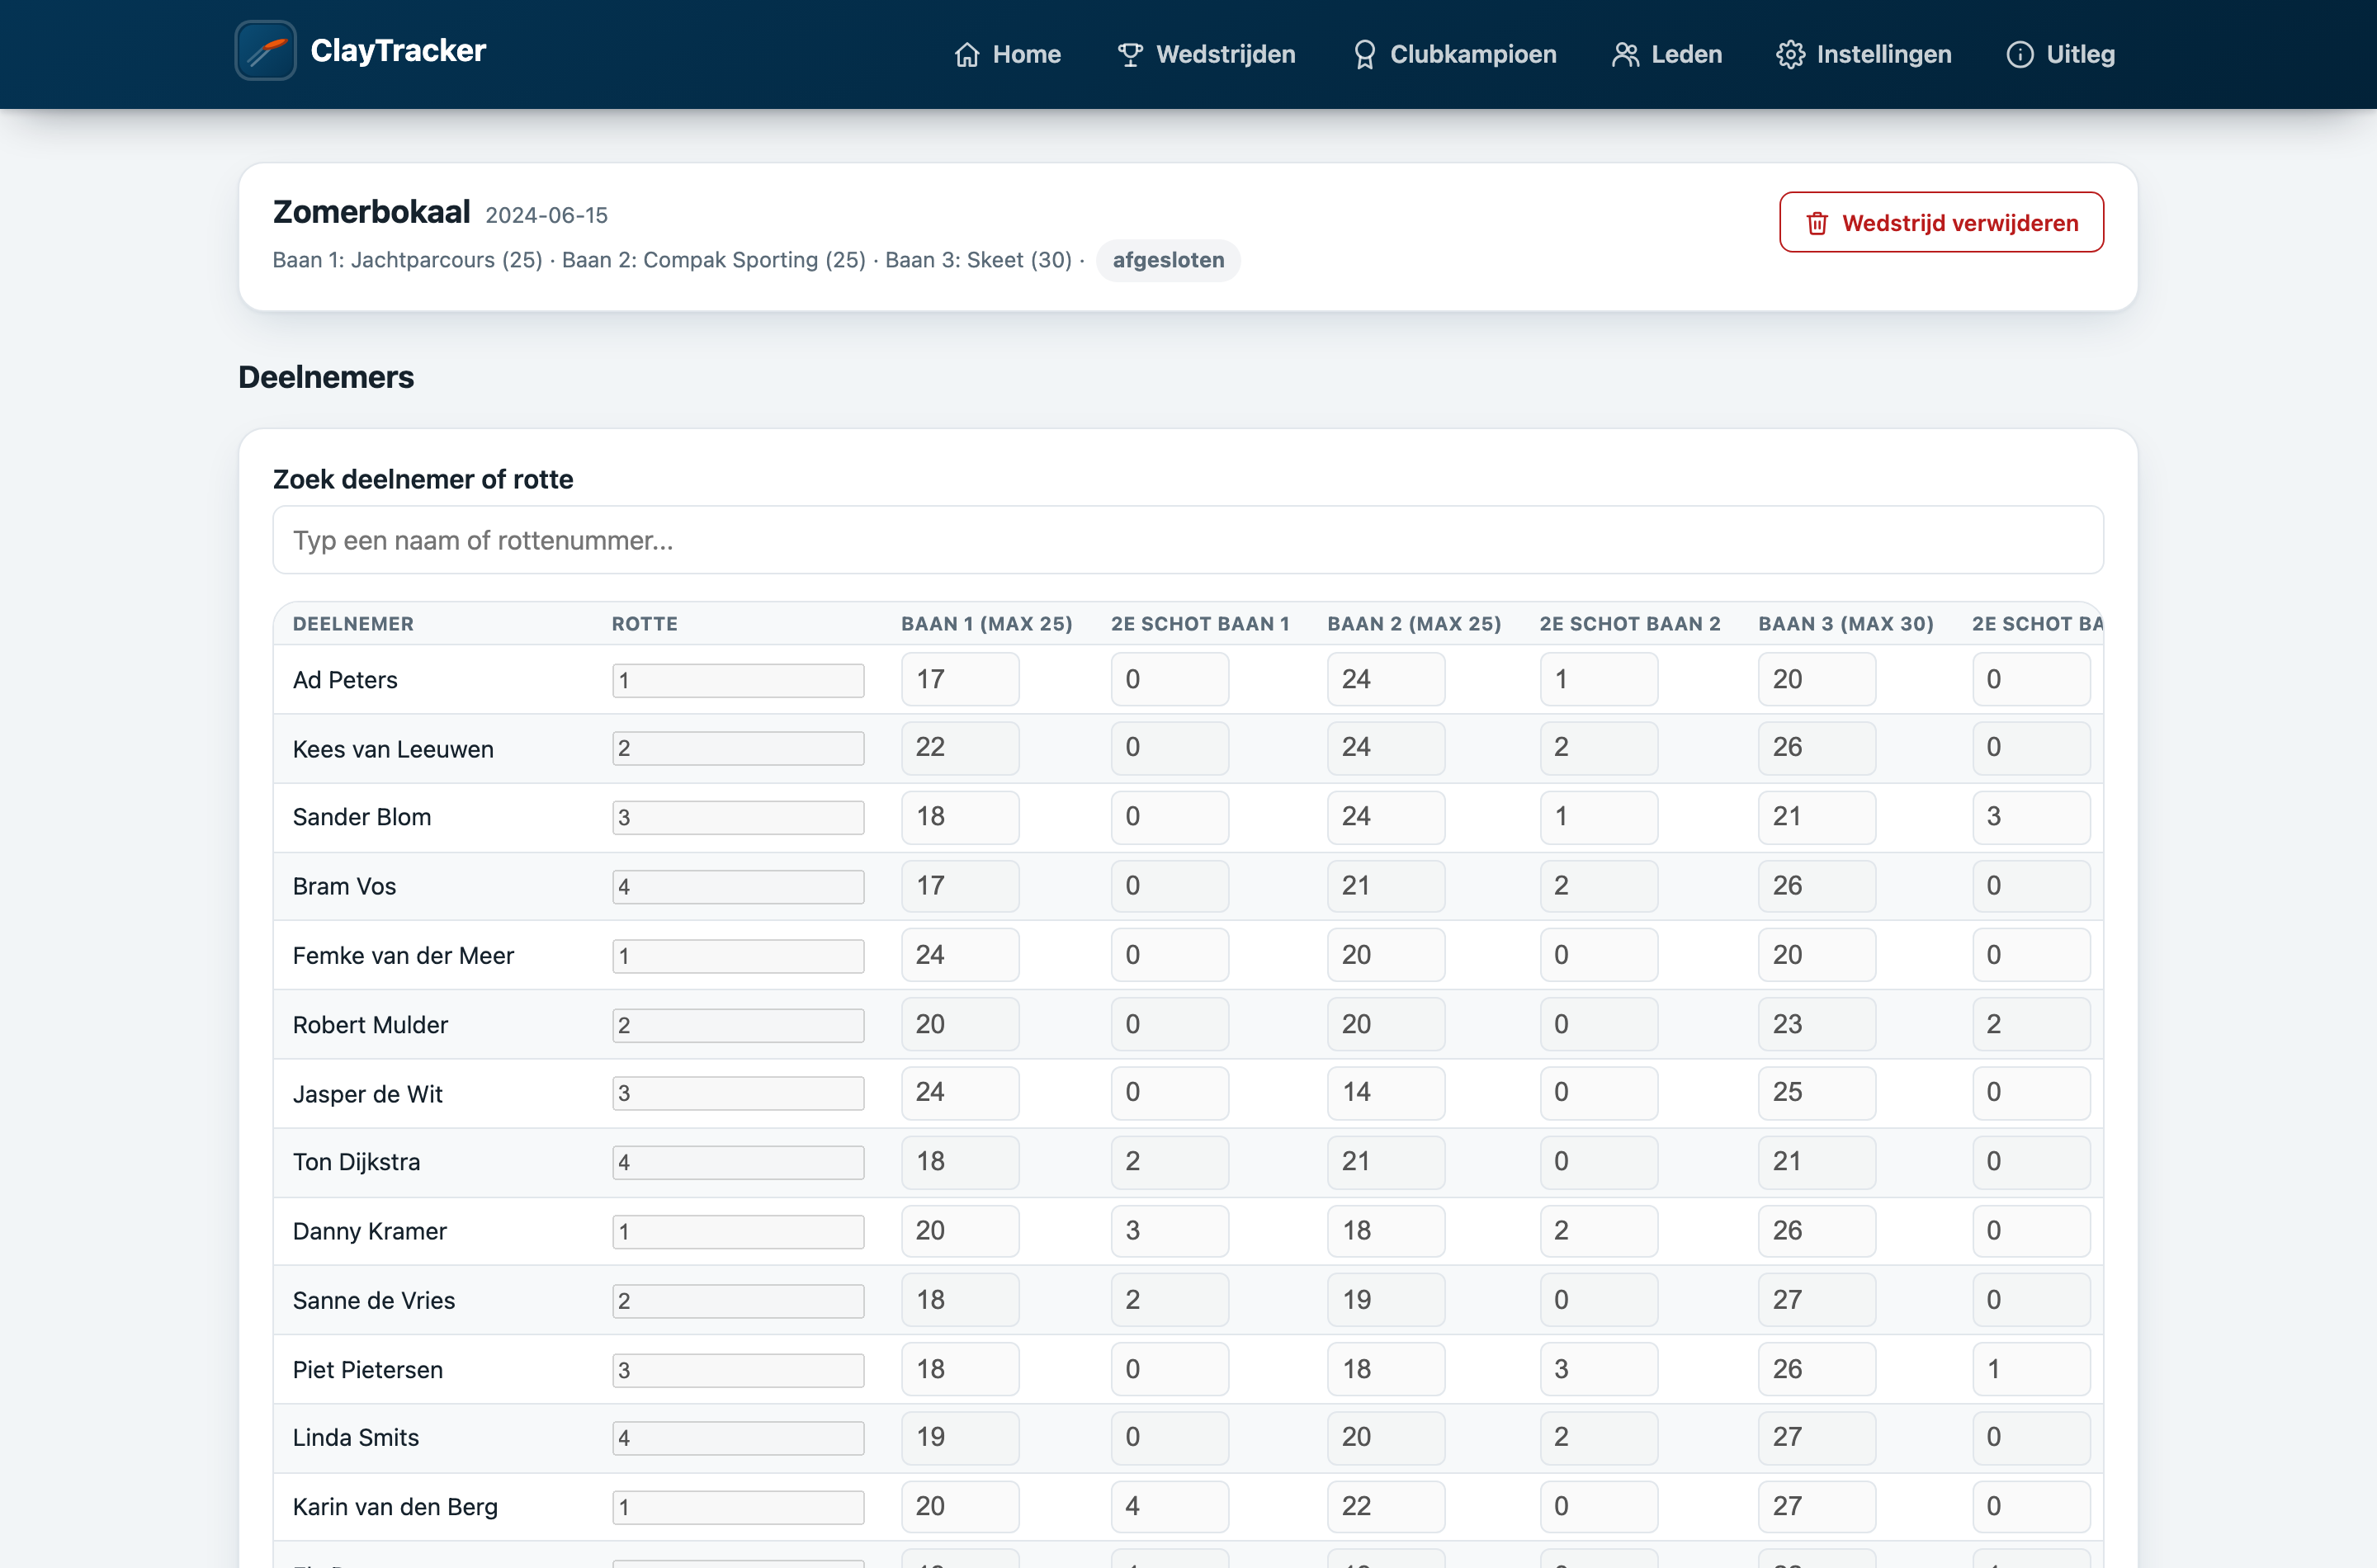Click the ClayTracker logo icon

point(265,51)
